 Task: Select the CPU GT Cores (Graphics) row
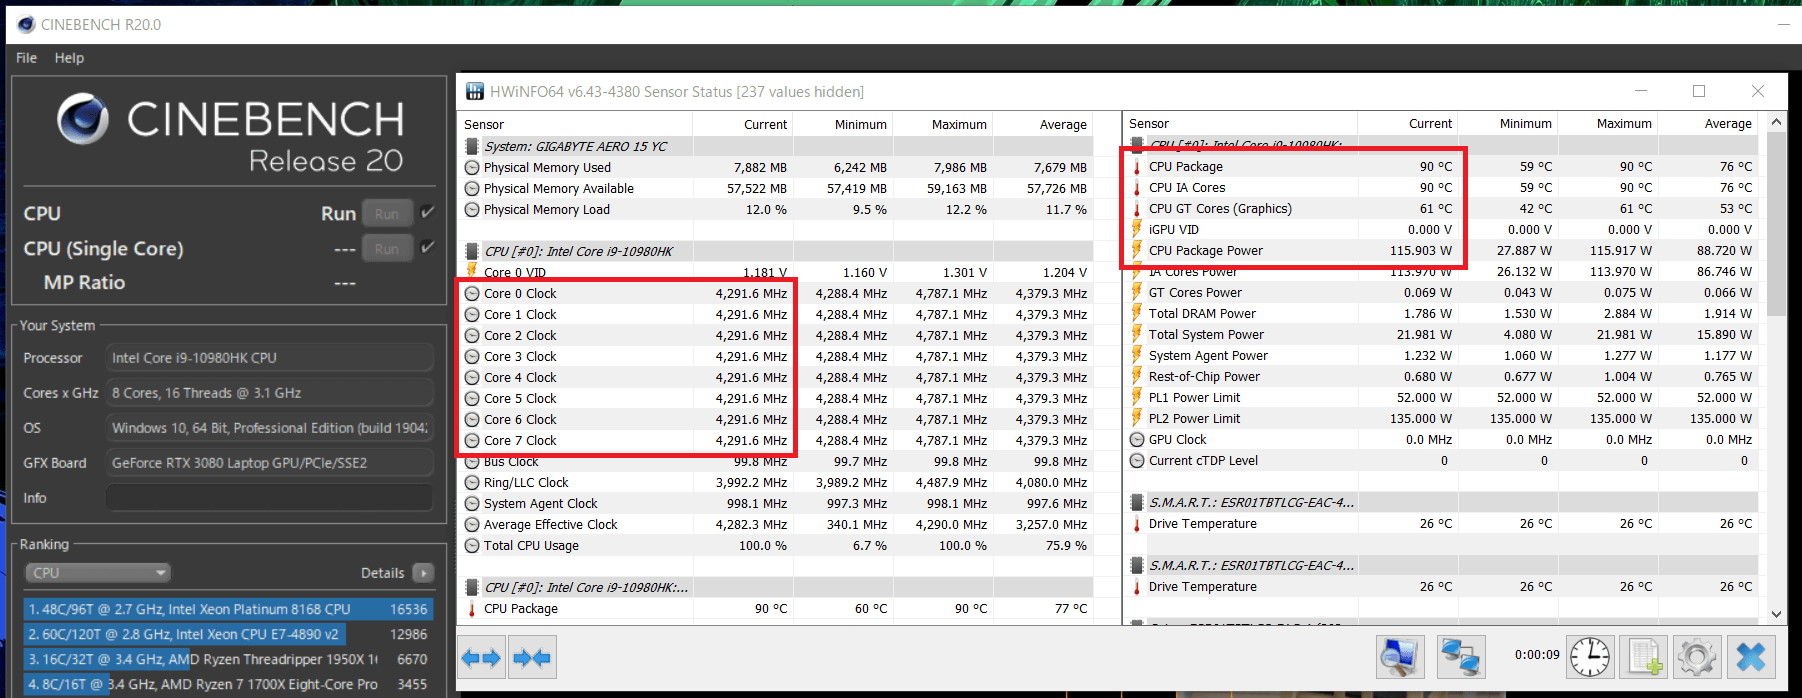[x=1442, y=209]
